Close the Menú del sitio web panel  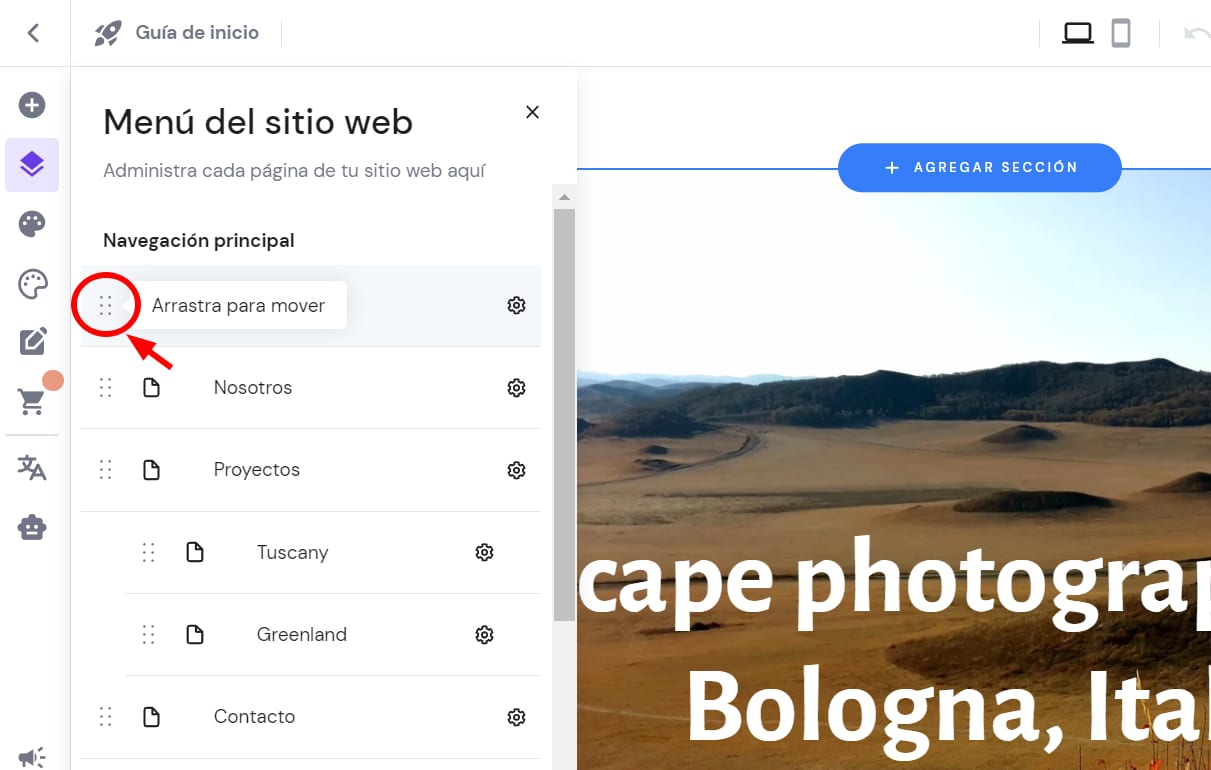pyautogui.click(x=532, y=112)
